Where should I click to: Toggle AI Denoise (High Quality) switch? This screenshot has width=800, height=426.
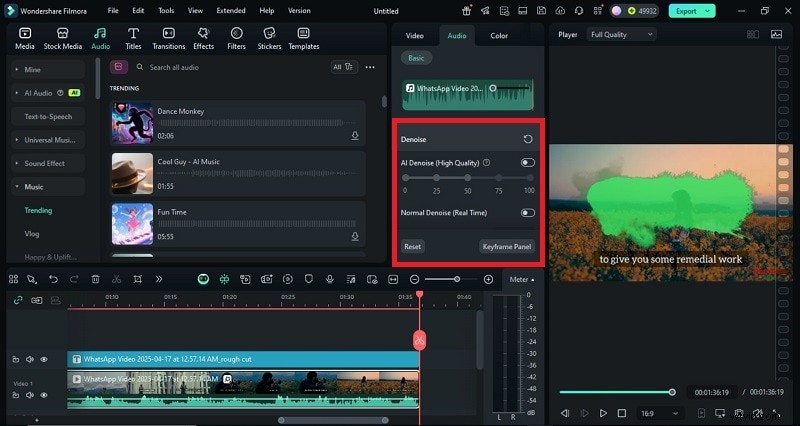(x=528, y=163)
